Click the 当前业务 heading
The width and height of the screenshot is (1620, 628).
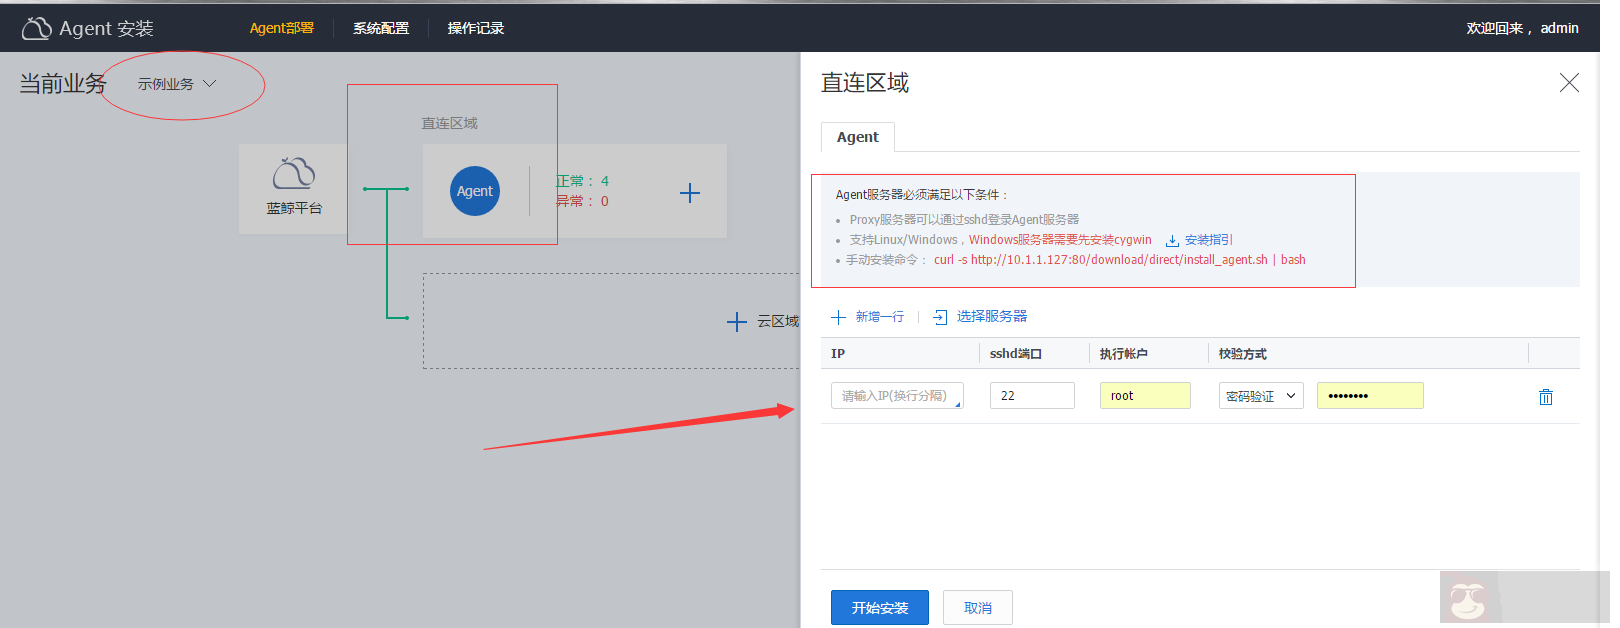point(62,84)
